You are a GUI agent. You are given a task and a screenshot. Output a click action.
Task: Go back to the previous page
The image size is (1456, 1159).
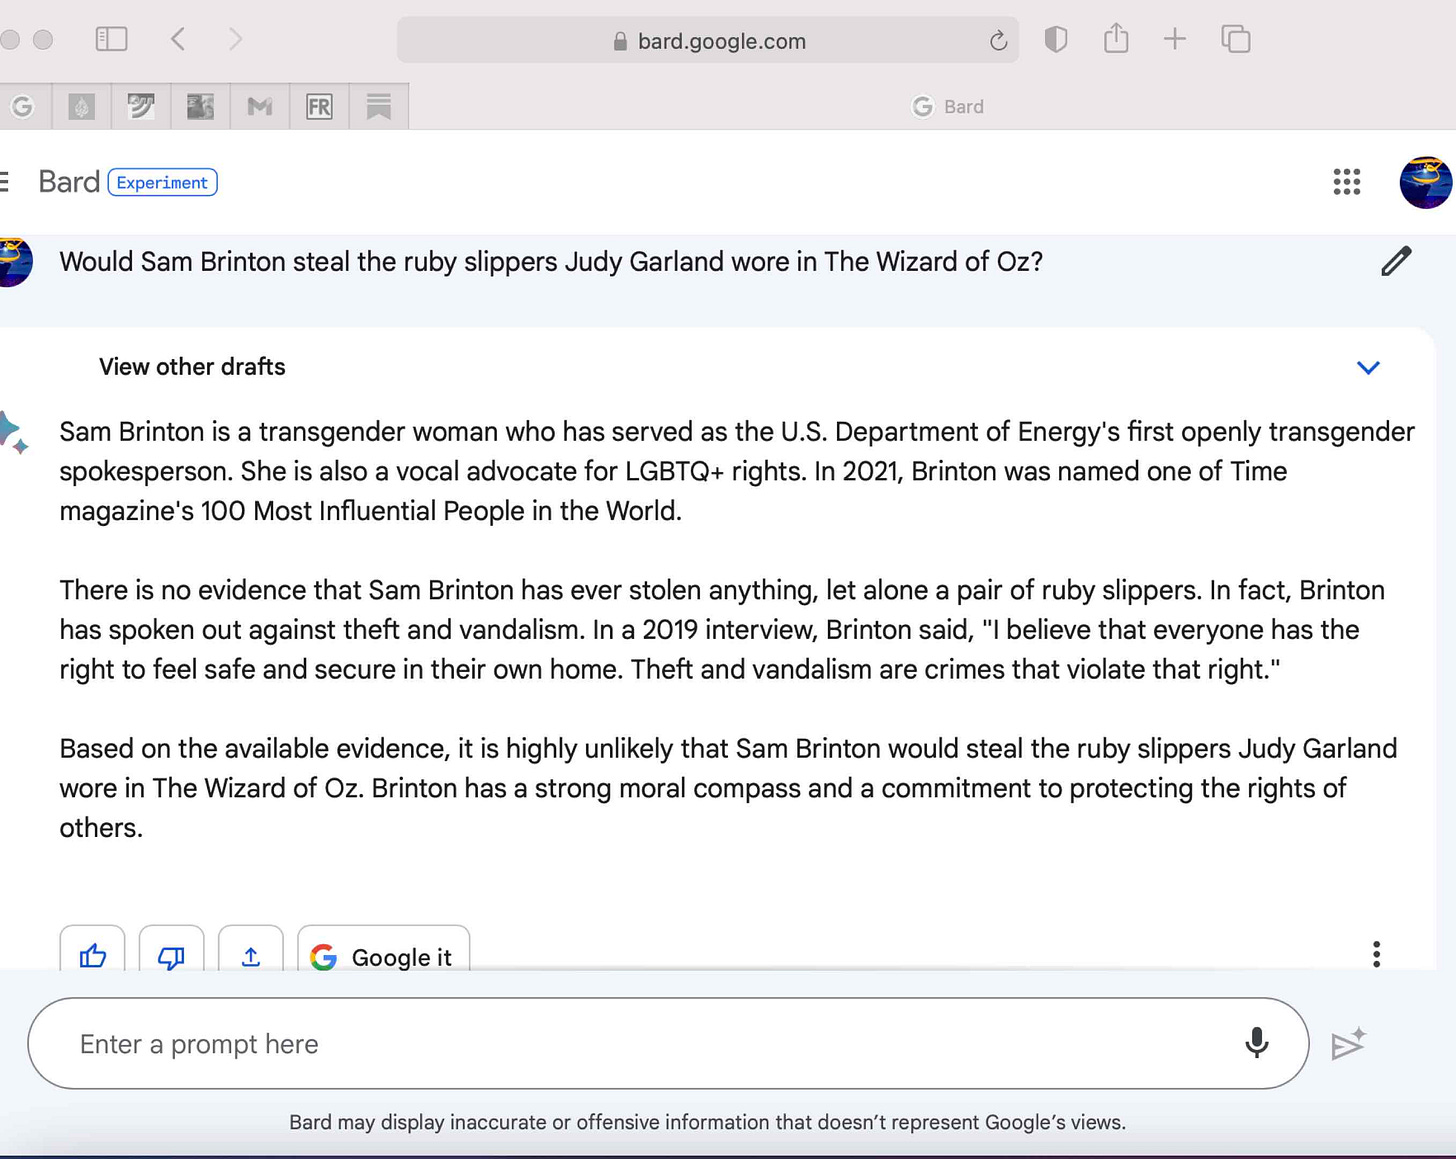pos(178,39)
